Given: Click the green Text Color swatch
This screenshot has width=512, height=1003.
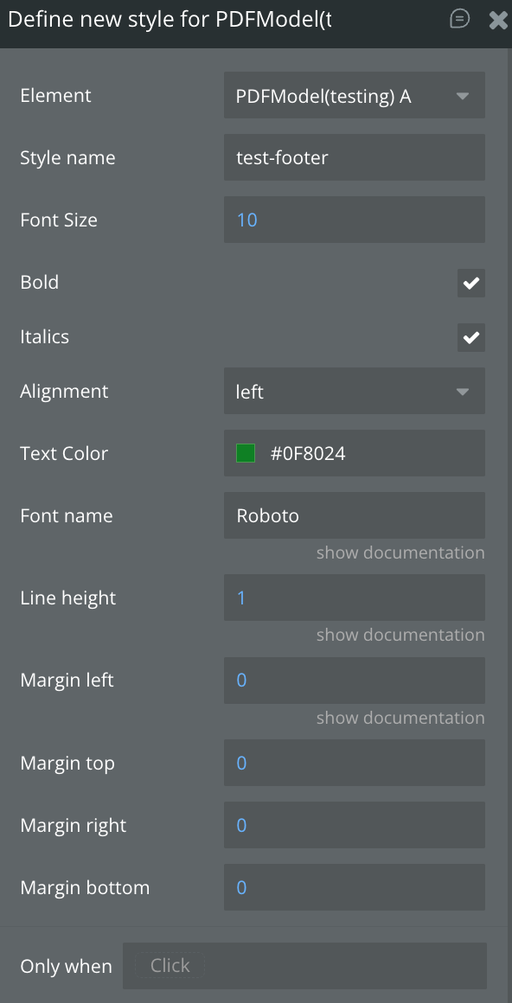Looking at the screenshot, I should 246,454.
